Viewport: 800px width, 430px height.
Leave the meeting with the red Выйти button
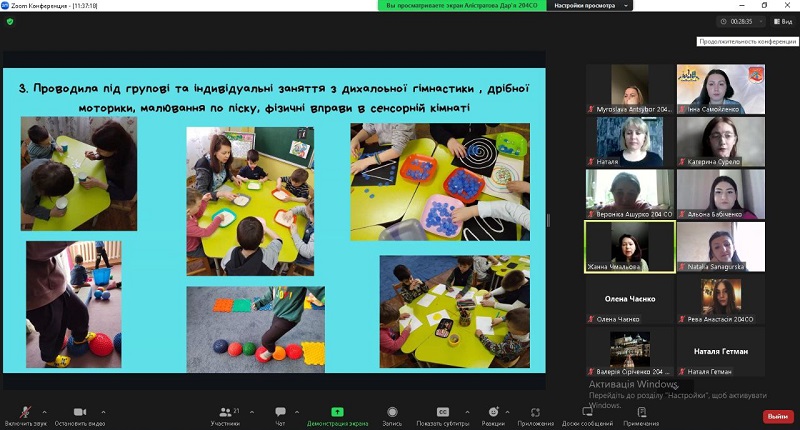(776, 416)
